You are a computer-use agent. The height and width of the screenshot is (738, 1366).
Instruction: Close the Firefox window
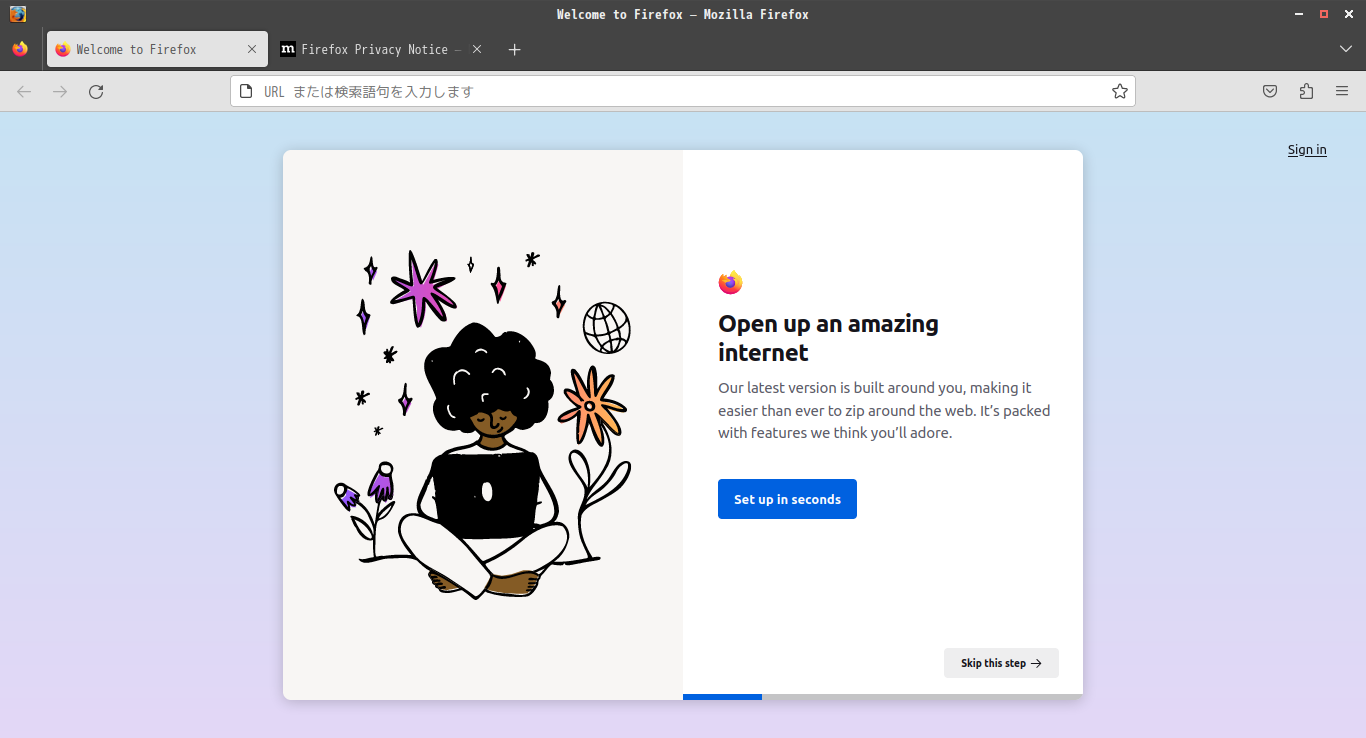[1348, 14]
